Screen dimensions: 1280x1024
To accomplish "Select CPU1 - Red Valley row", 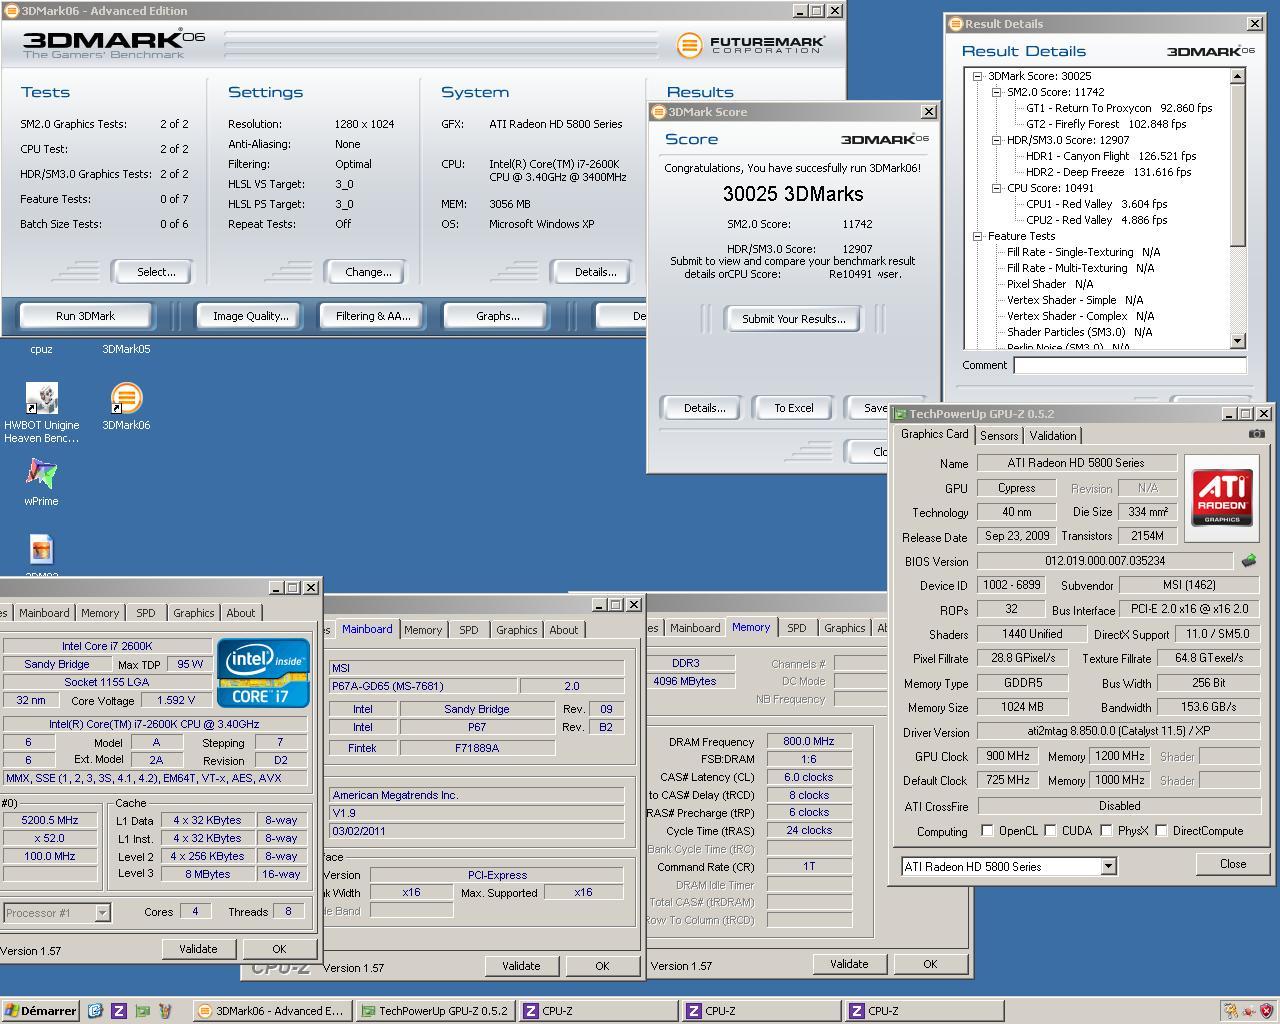I will (x=1096, y=204).
